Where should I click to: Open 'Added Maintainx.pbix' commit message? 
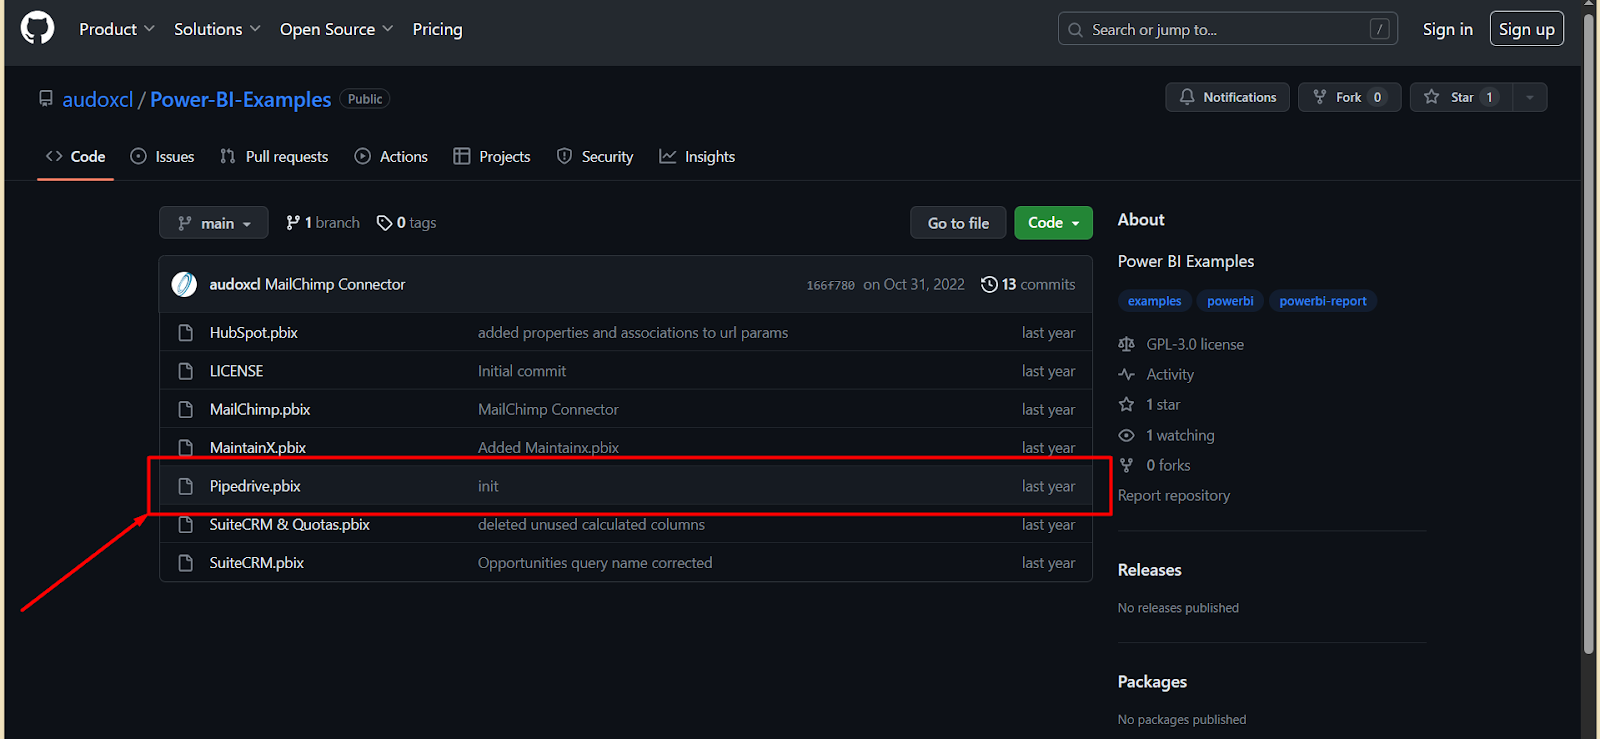click(x=548, y=448)
